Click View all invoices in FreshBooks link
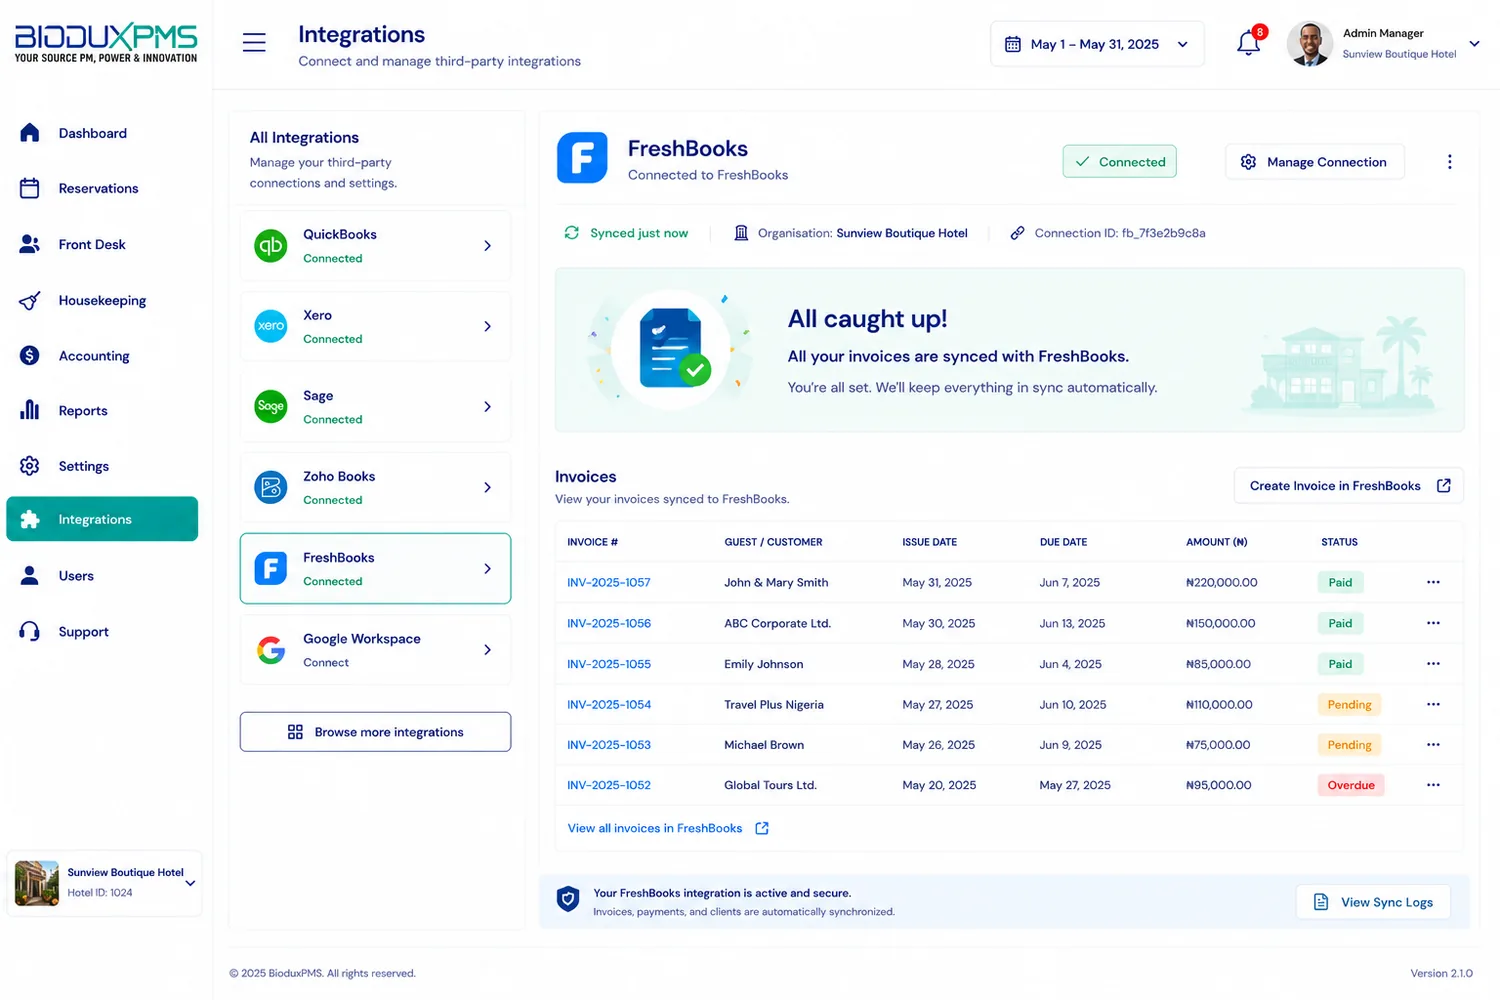 (668, 828)
